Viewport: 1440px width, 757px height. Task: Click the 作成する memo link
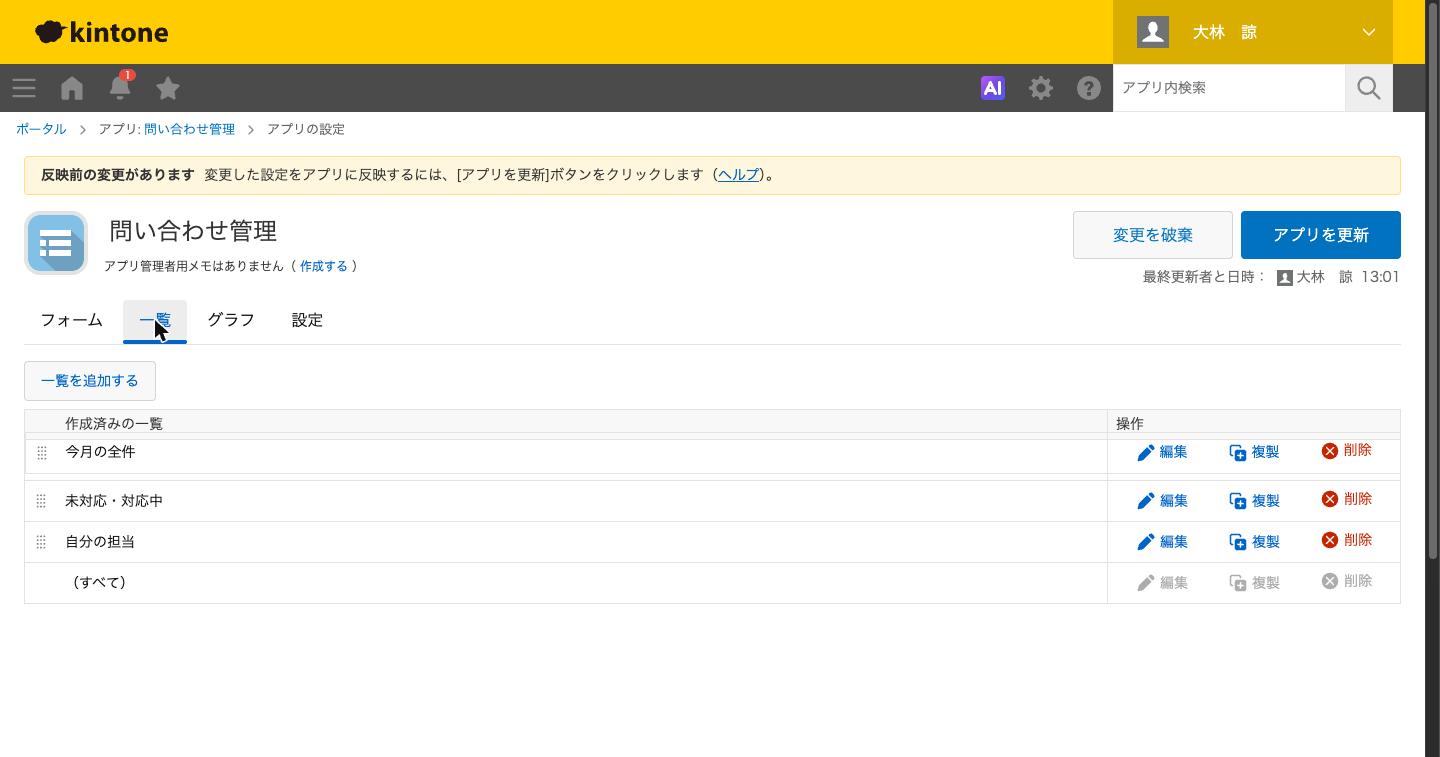tap(324, 266)
